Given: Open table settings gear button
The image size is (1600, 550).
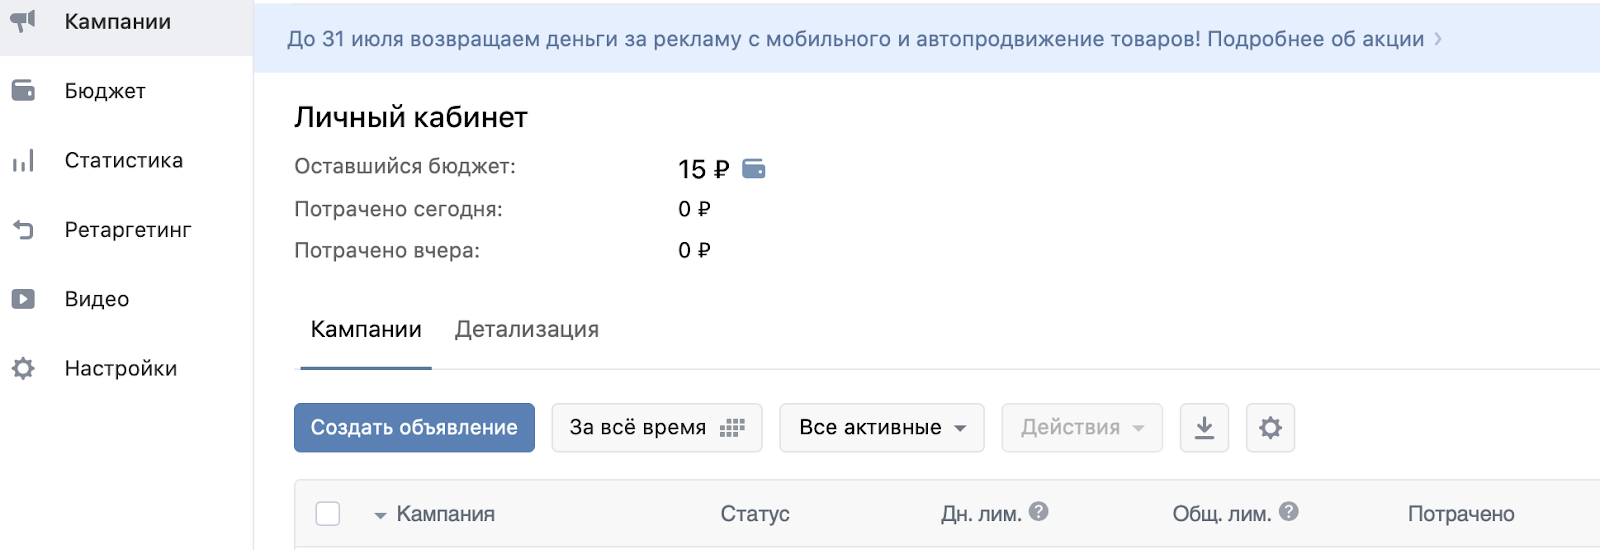Looking at the screenshot, I should pos(1270,428).
